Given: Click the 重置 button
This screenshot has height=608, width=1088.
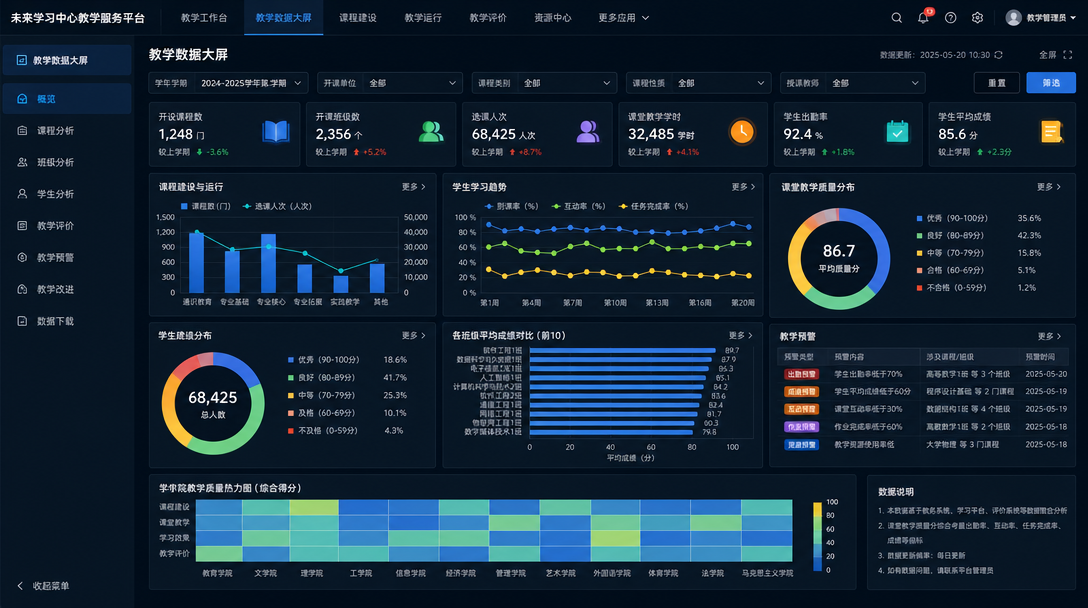Looking at the screenshot, I should 997,83.
